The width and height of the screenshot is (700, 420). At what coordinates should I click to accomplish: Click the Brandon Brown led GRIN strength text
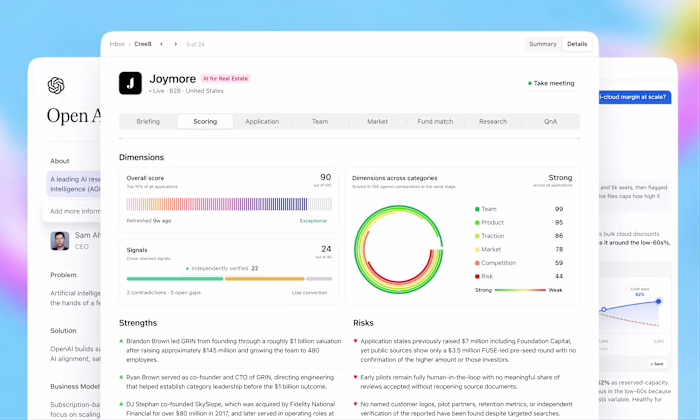point(233,350)
